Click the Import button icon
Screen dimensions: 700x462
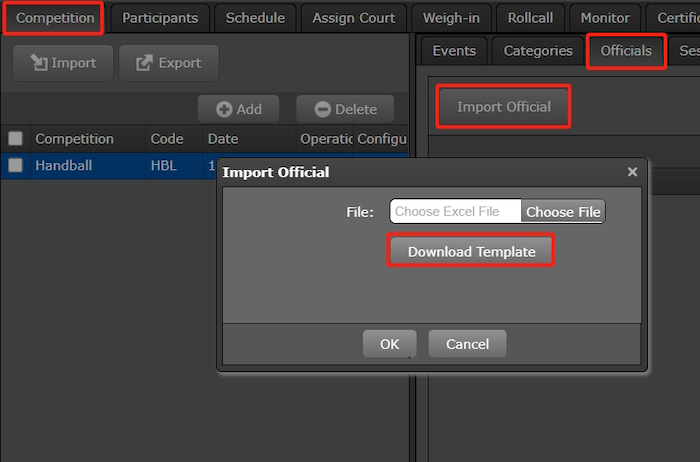(38, 63)
